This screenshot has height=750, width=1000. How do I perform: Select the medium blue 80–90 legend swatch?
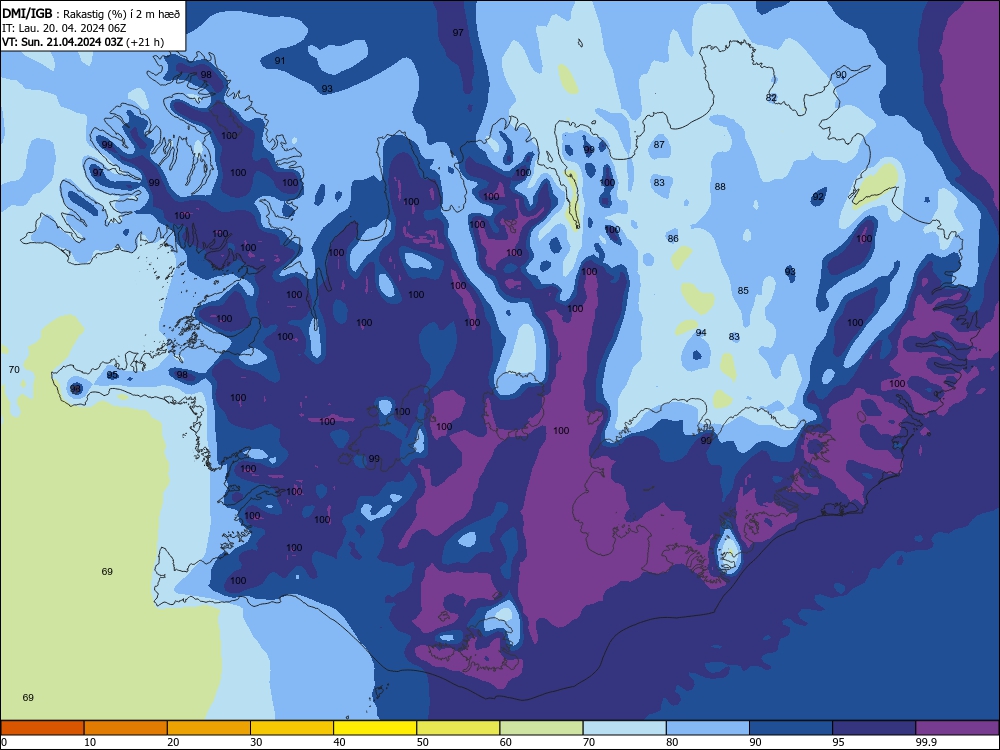708,728
